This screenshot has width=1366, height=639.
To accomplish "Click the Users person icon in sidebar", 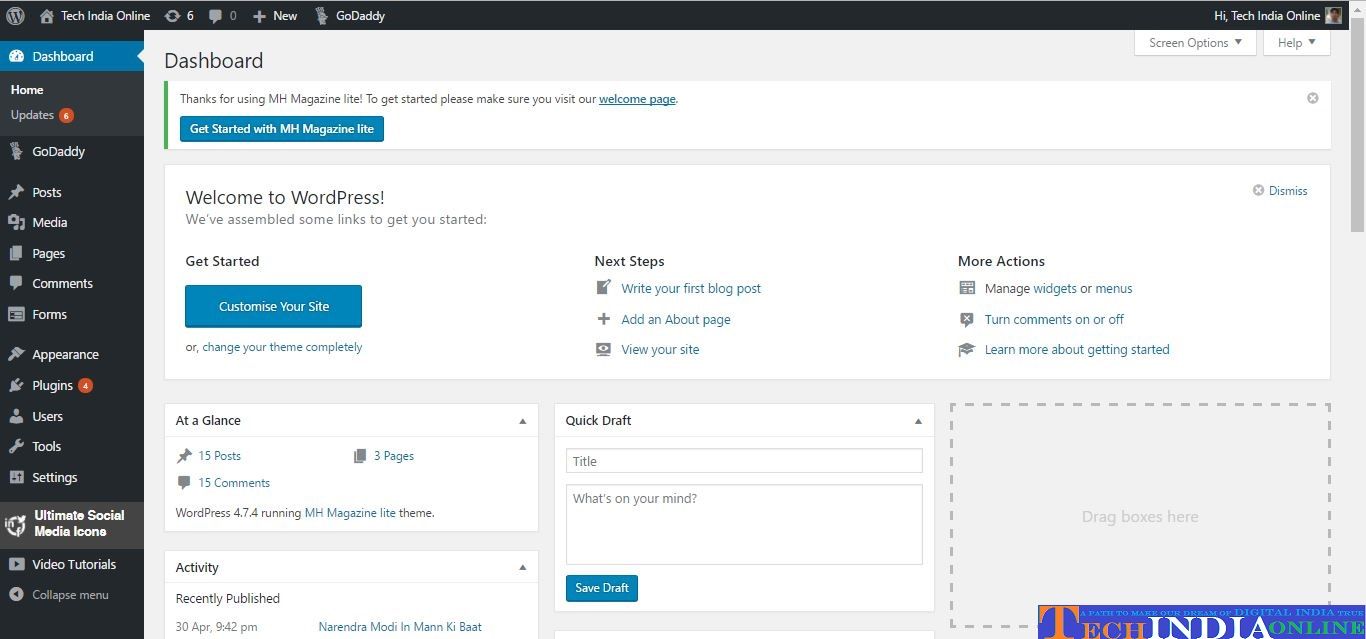I will pyautogui.click(x=16, y=416).
